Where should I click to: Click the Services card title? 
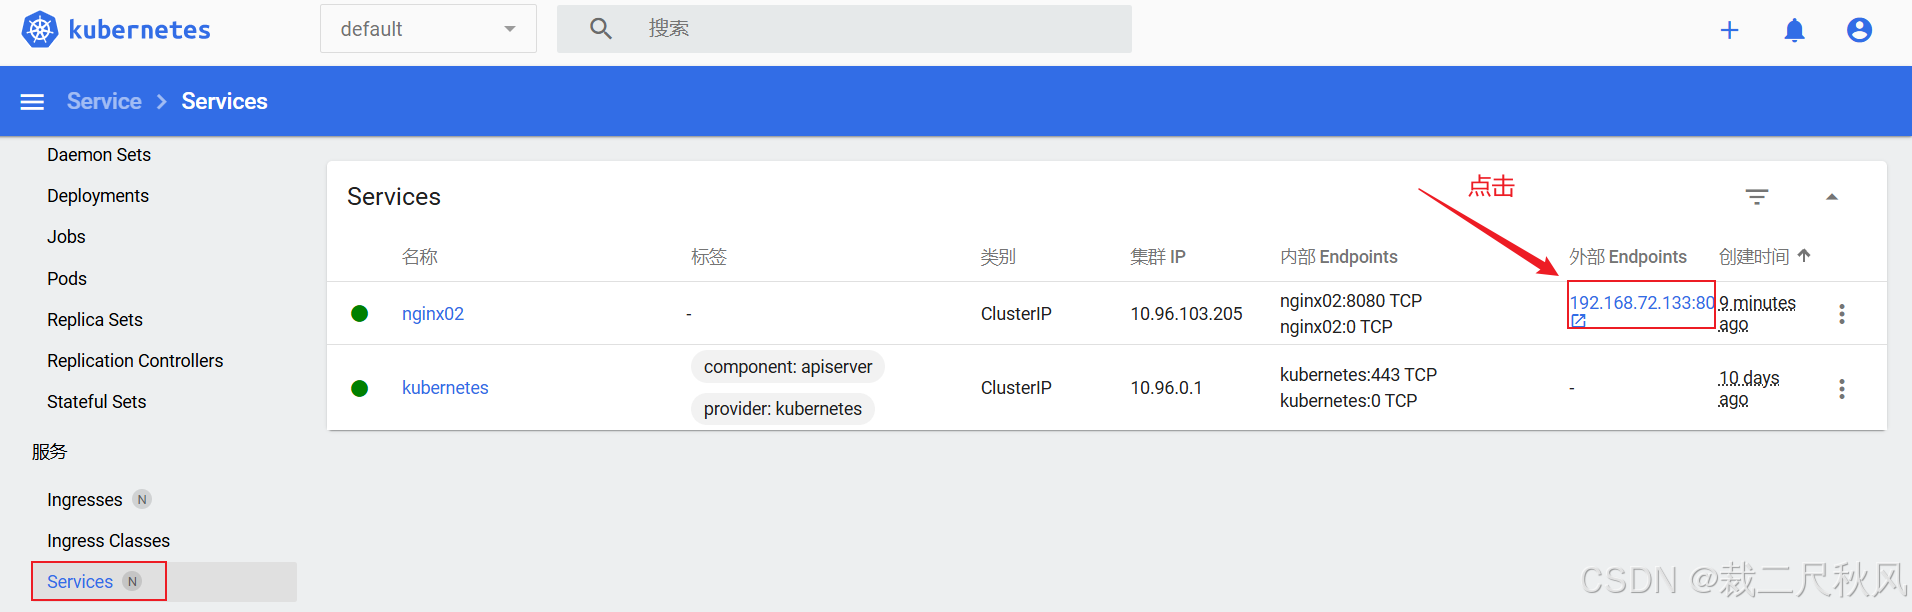tap(394, 197)
